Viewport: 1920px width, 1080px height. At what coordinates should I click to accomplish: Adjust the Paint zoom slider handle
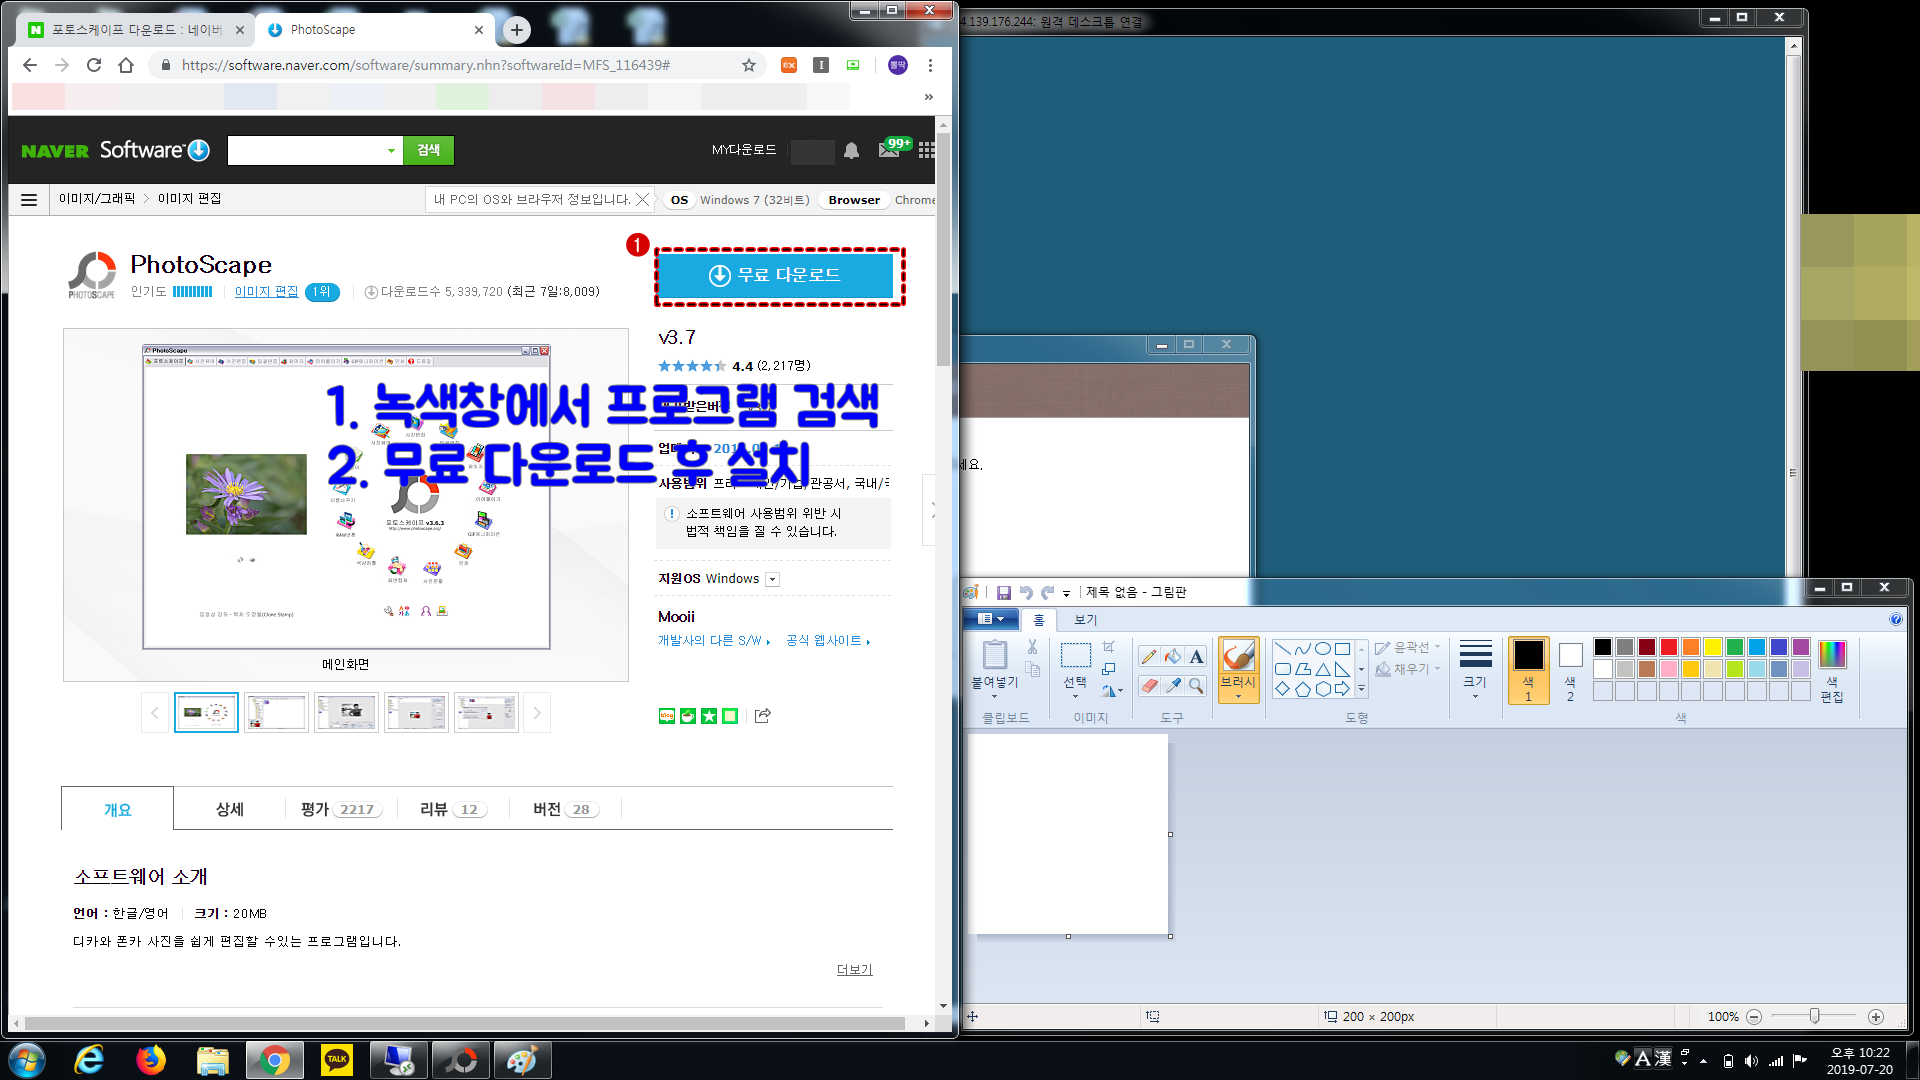1814,1016
